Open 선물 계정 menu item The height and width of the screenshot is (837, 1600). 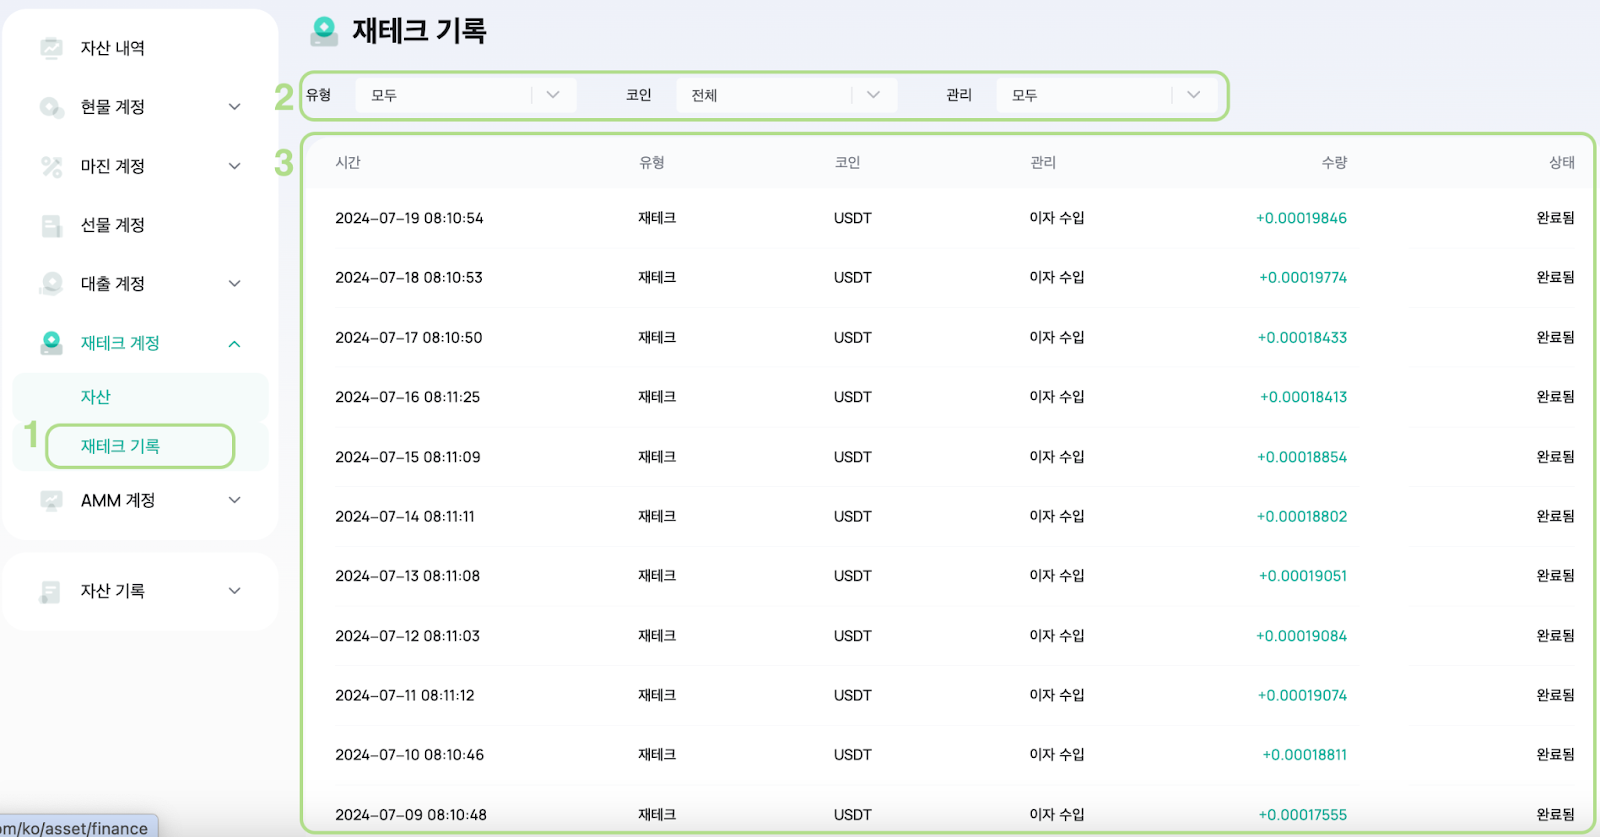113,225
